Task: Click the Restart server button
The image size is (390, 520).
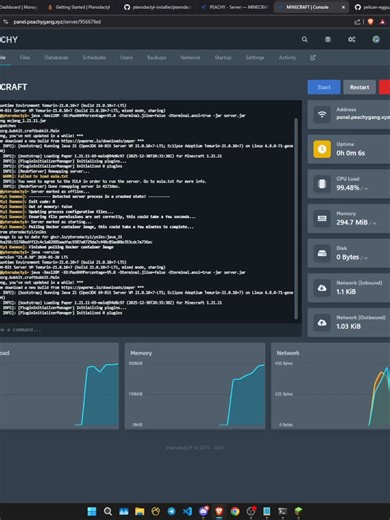Action: tap(359, 87)
